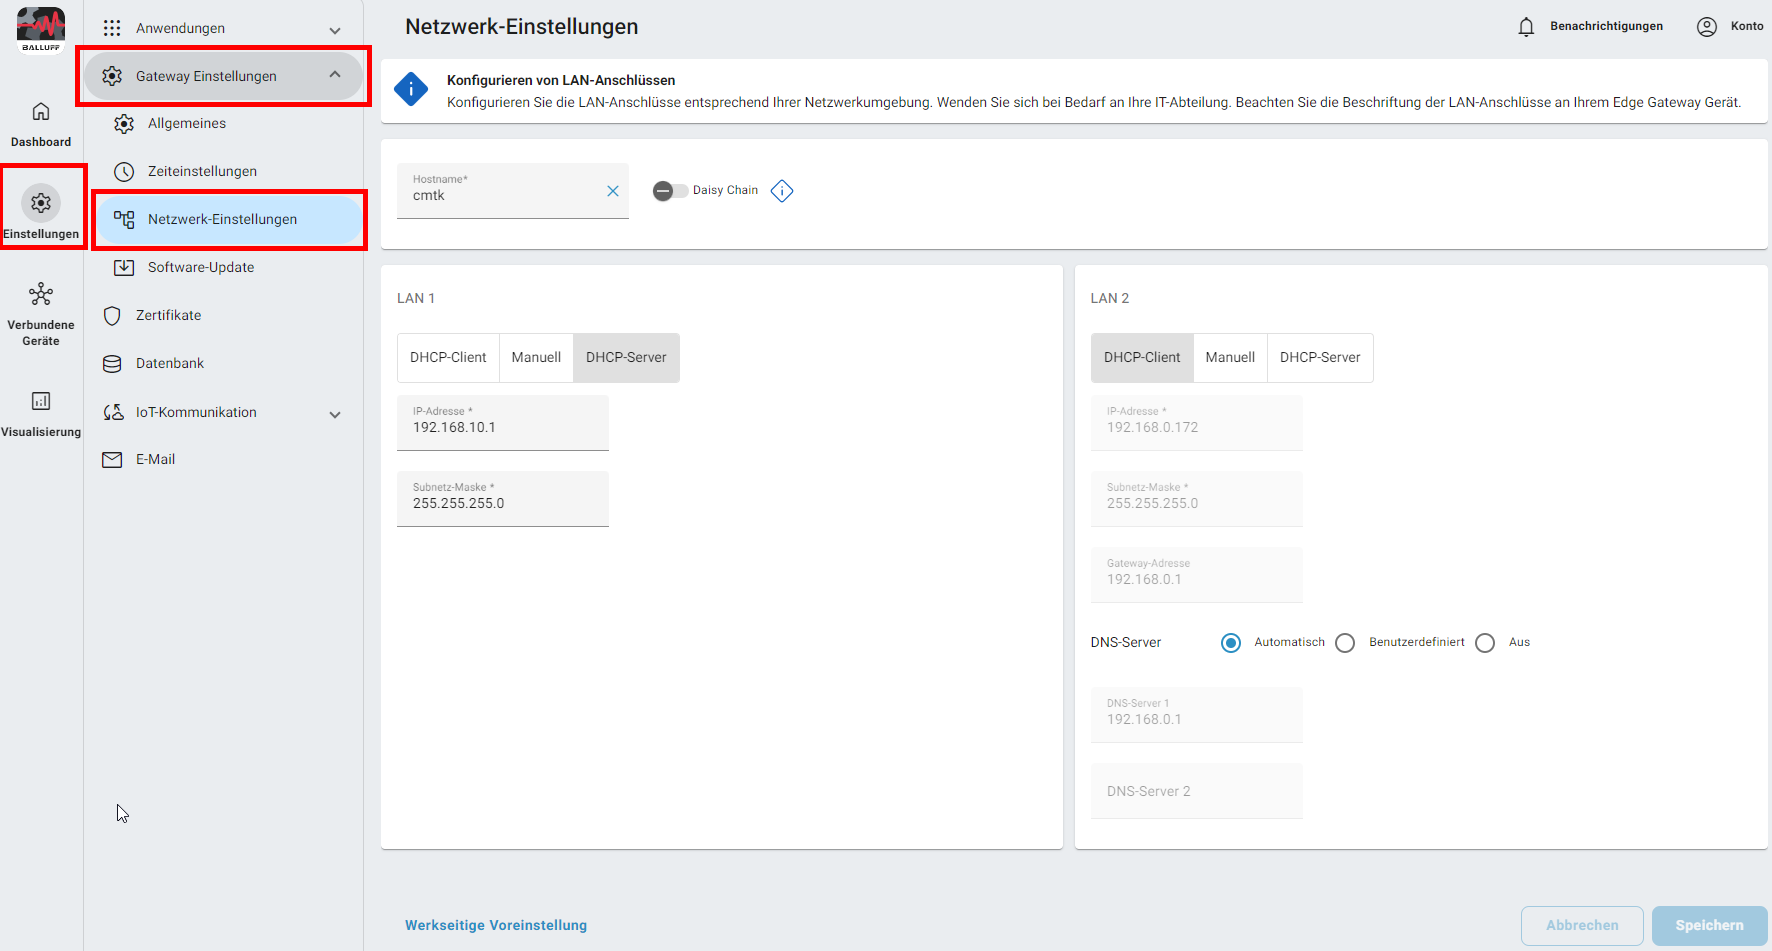Select the Aus DNS-Server radio button
The height and width of the screenshot is (951, 1772).
[1485, 643]
